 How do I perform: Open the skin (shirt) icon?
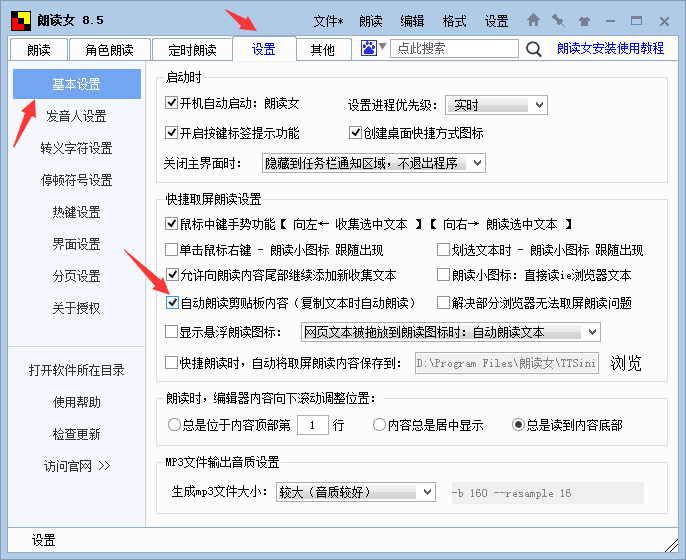584,21
